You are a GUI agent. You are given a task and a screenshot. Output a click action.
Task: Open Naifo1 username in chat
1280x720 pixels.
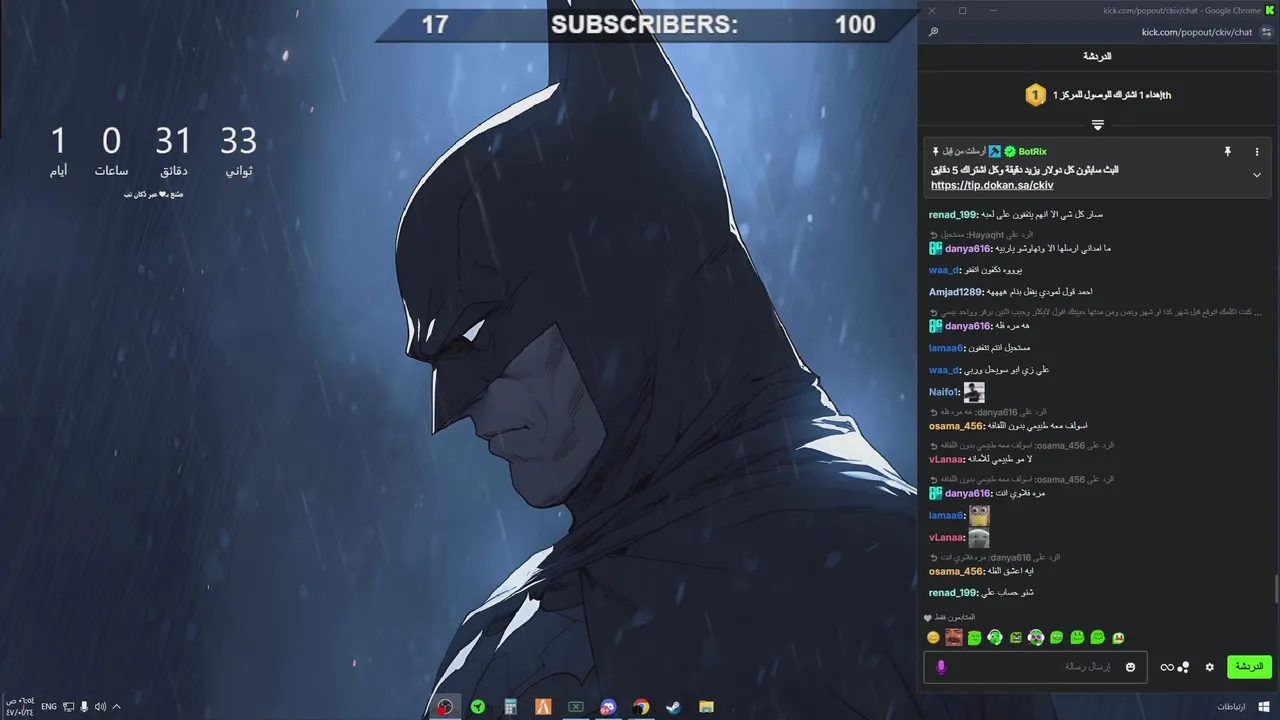point(943,393)
